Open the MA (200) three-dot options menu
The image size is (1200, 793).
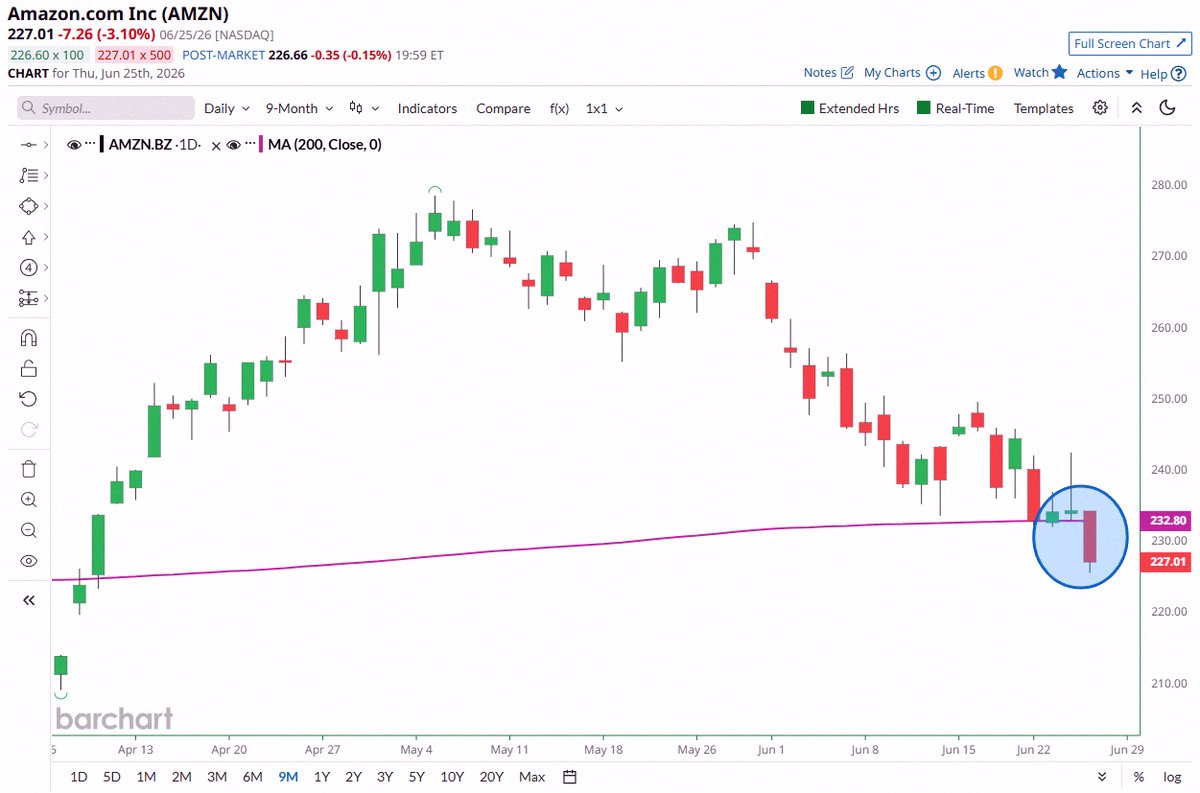(250, 145)
